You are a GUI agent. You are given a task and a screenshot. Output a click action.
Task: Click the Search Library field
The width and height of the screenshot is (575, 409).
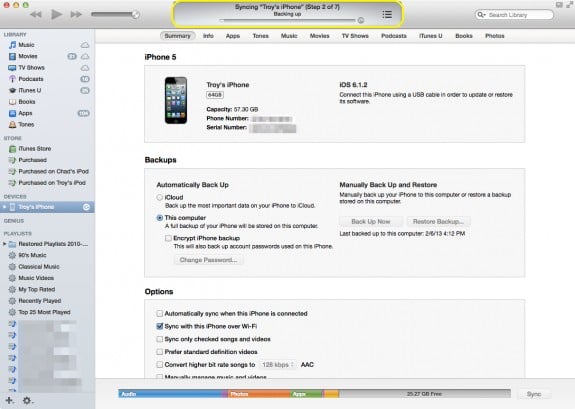(x=514, y=15)
